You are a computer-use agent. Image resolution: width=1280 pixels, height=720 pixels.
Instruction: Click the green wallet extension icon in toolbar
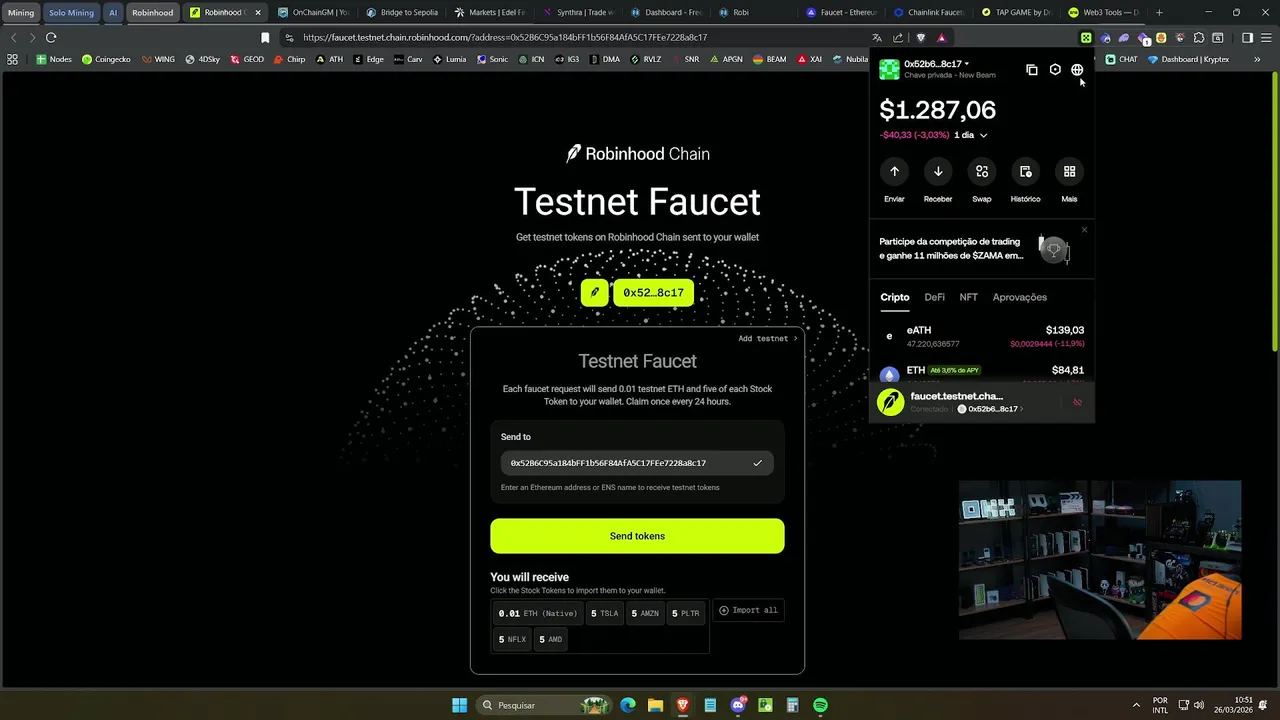[x=1086, y=38]
